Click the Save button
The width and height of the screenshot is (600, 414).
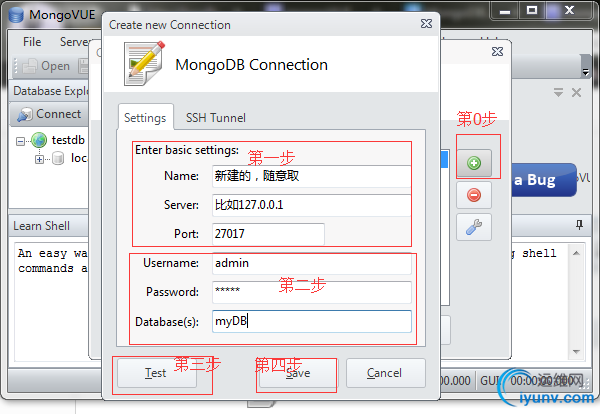[298, 373]
